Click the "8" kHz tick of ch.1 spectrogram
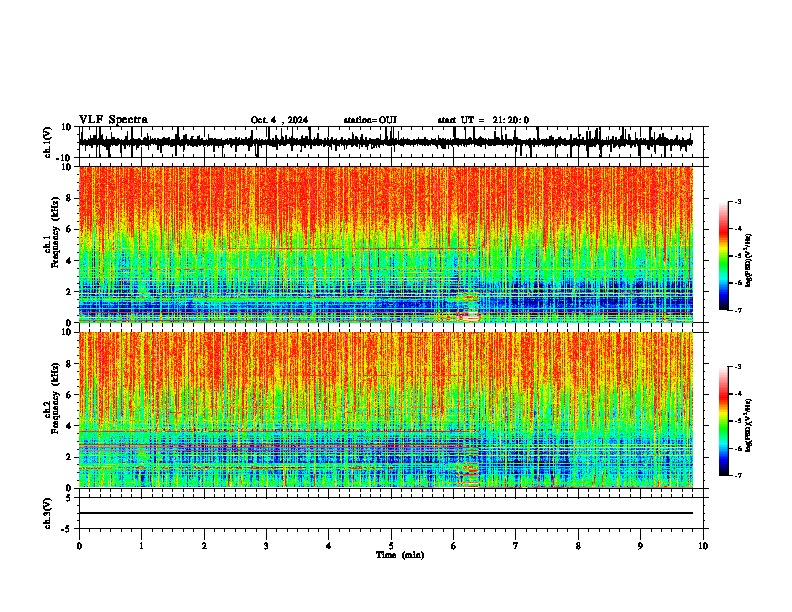 point(70,198)
